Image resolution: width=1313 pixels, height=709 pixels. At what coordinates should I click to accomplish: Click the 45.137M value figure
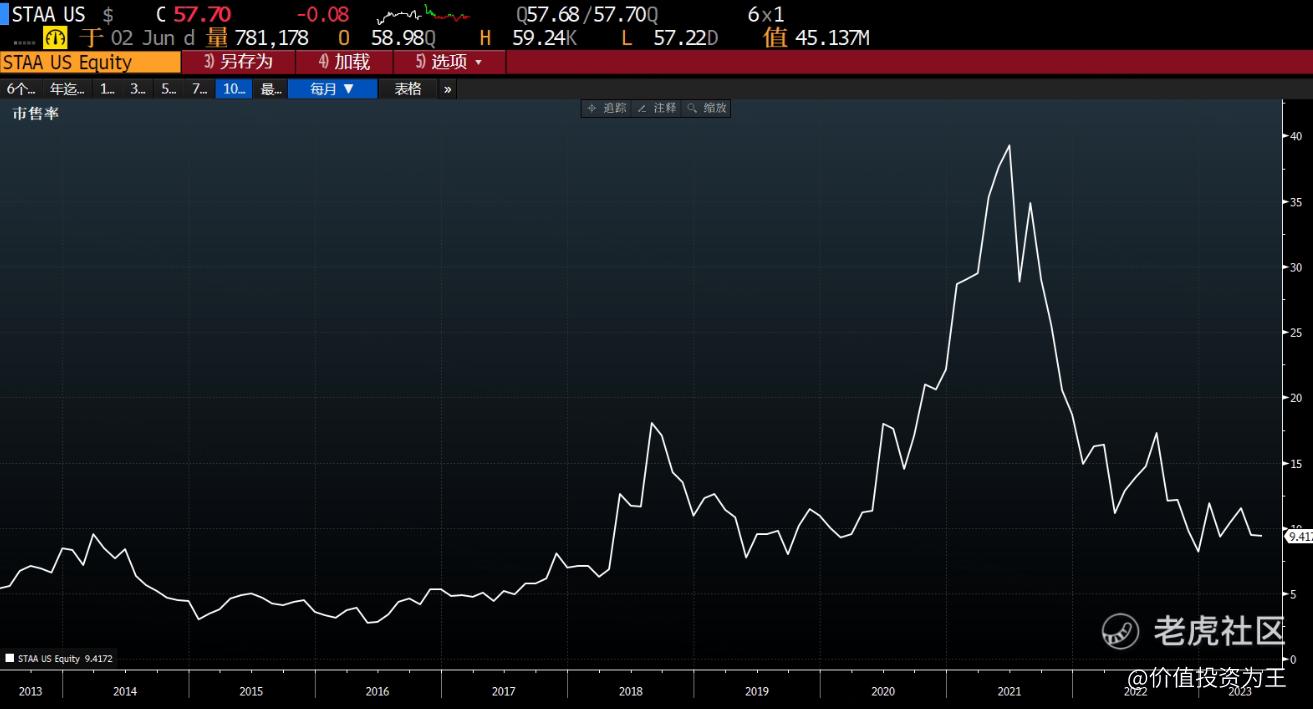coord(832,38)
